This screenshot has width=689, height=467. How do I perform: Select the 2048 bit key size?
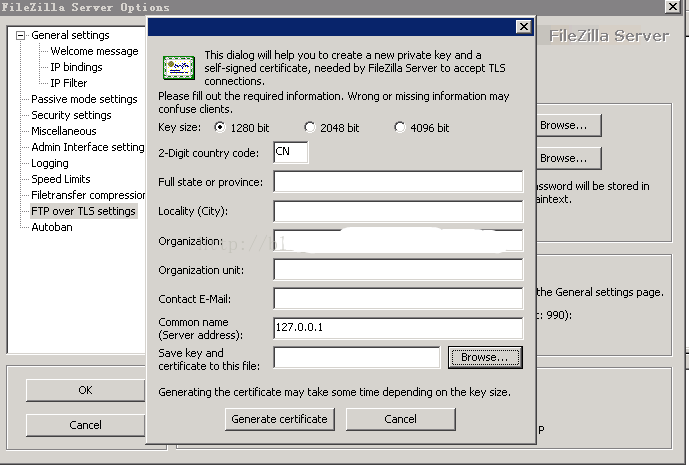coord(309,127)
